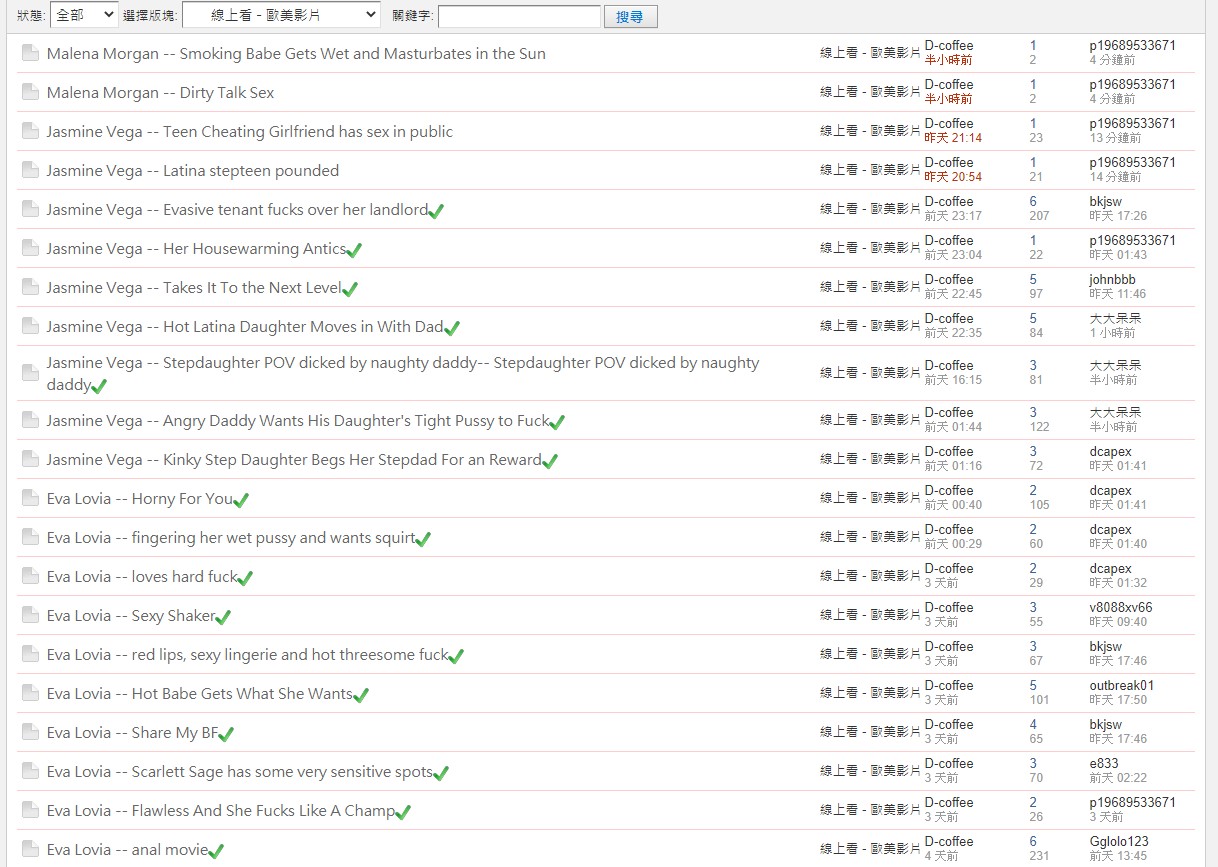Click thread icon beside 'Hot Latina Daughter Moves in With Dad'
Viewport: 1218px width, 867px height.
[x=30, y=326]
